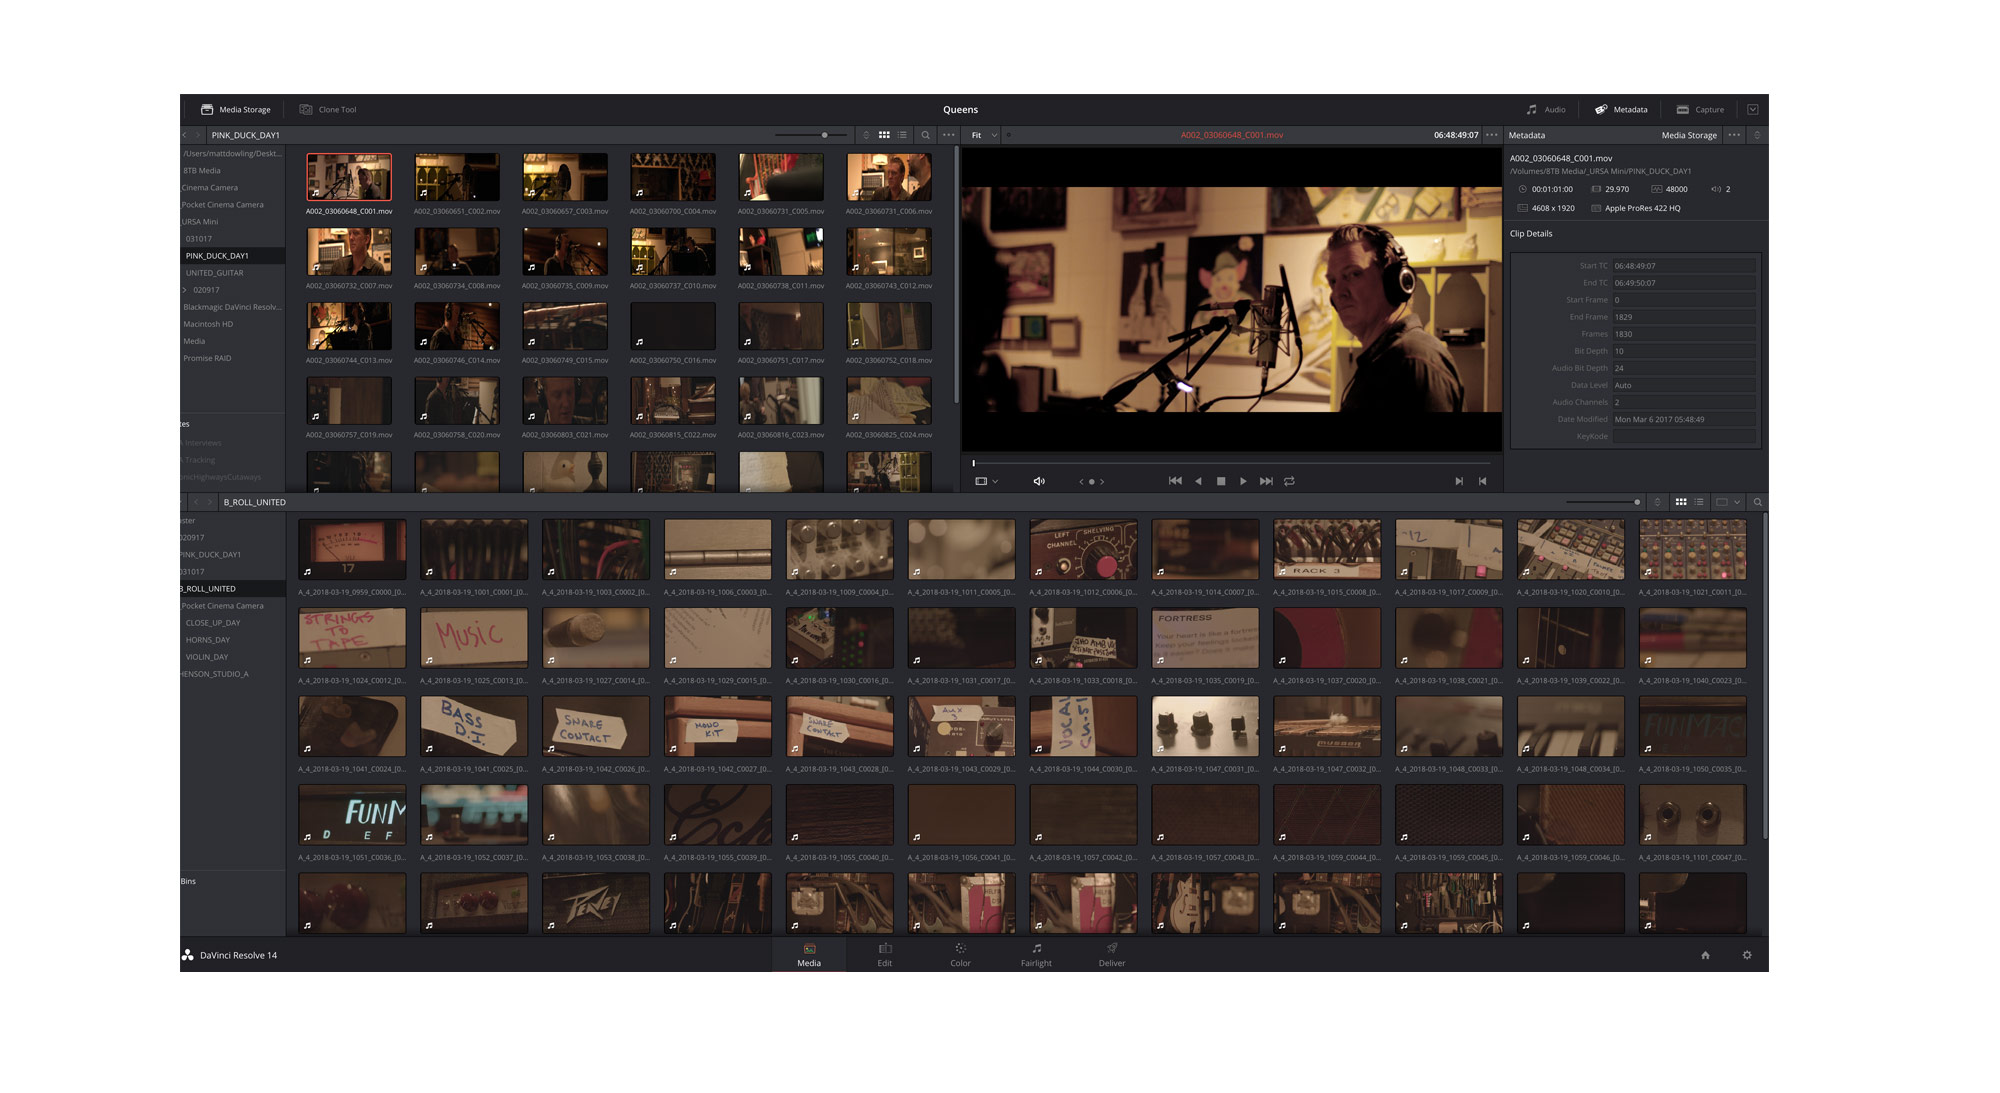Expand the 020917 folder
Image resolution: width=2000 pixels, height=1093 pixels.
click(185, 290)
